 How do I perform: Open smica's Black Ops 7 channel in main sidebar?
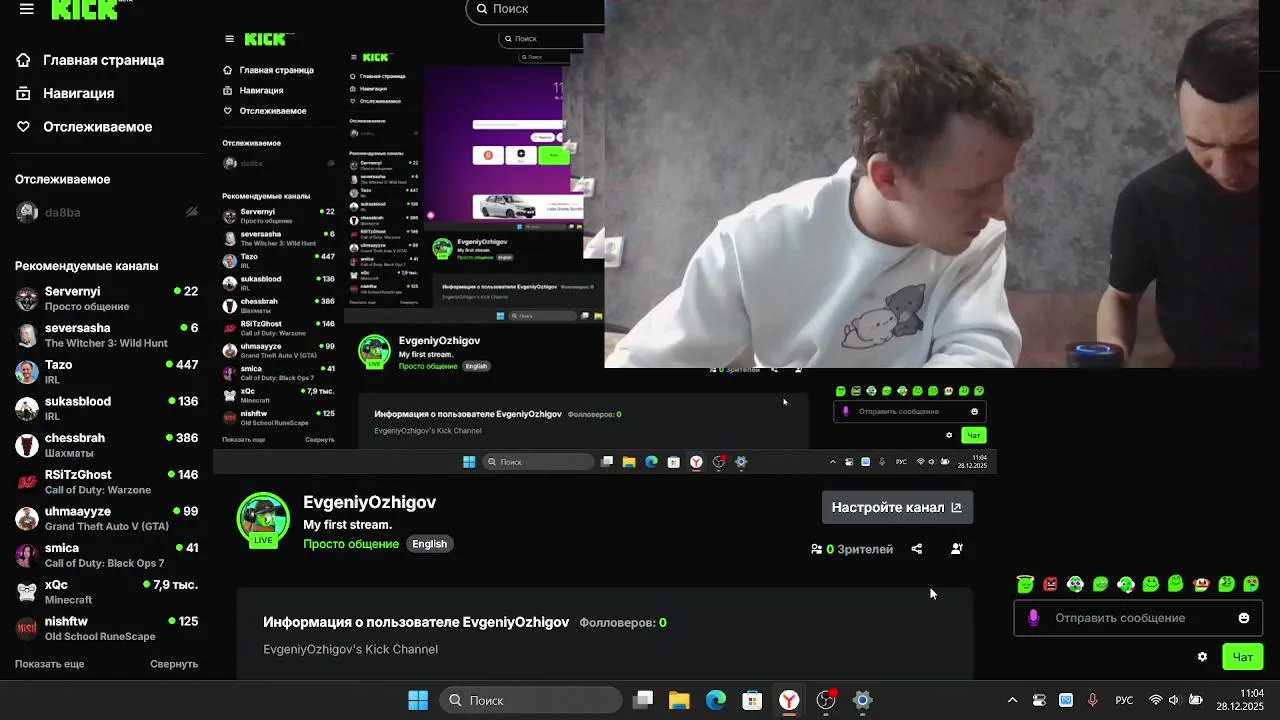(x=107, y=555)
